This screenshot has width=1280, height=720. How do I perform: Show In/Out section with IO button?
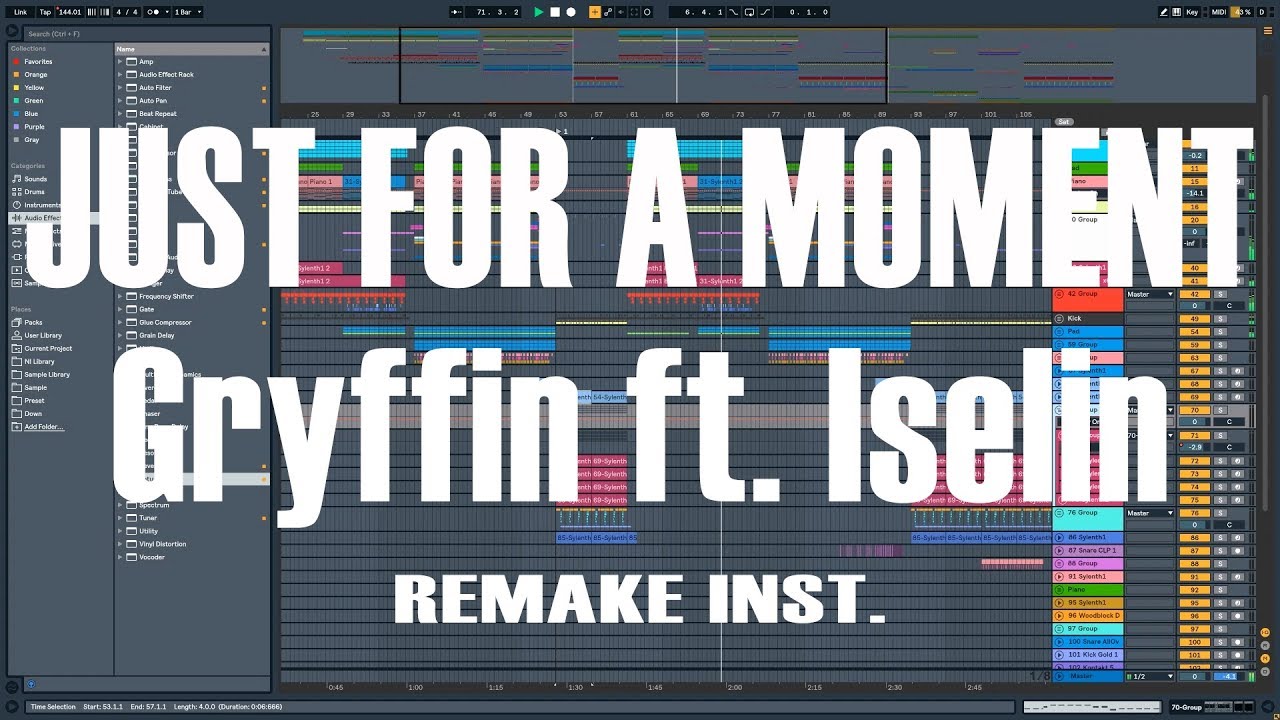tap(1265, 632)
